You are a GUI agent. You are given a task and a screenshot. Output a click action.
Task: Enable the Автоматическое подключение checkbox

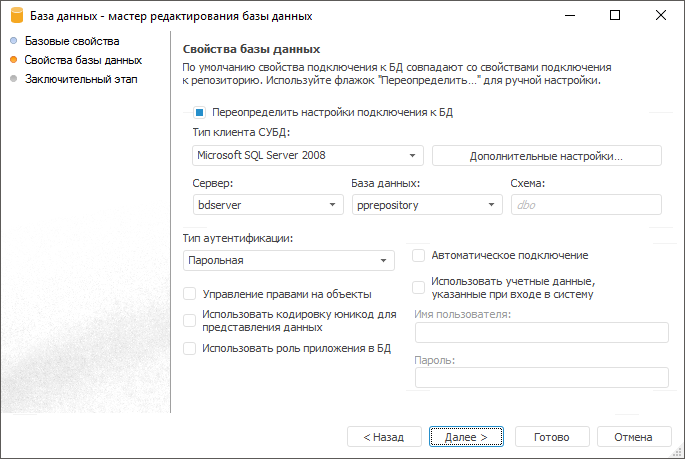(x=419, y=256)
